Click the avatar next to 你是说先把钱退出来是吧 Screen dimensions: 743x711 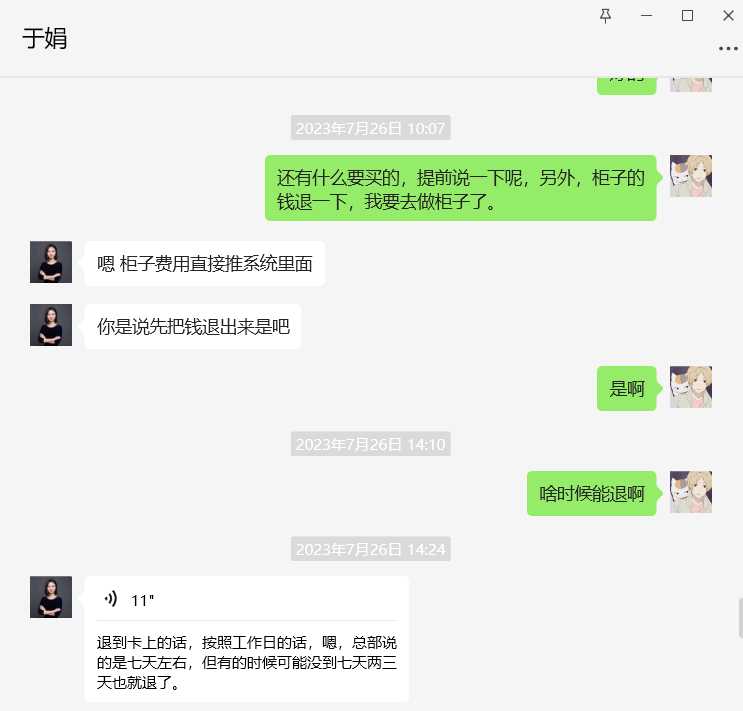[x=51, y=325]
